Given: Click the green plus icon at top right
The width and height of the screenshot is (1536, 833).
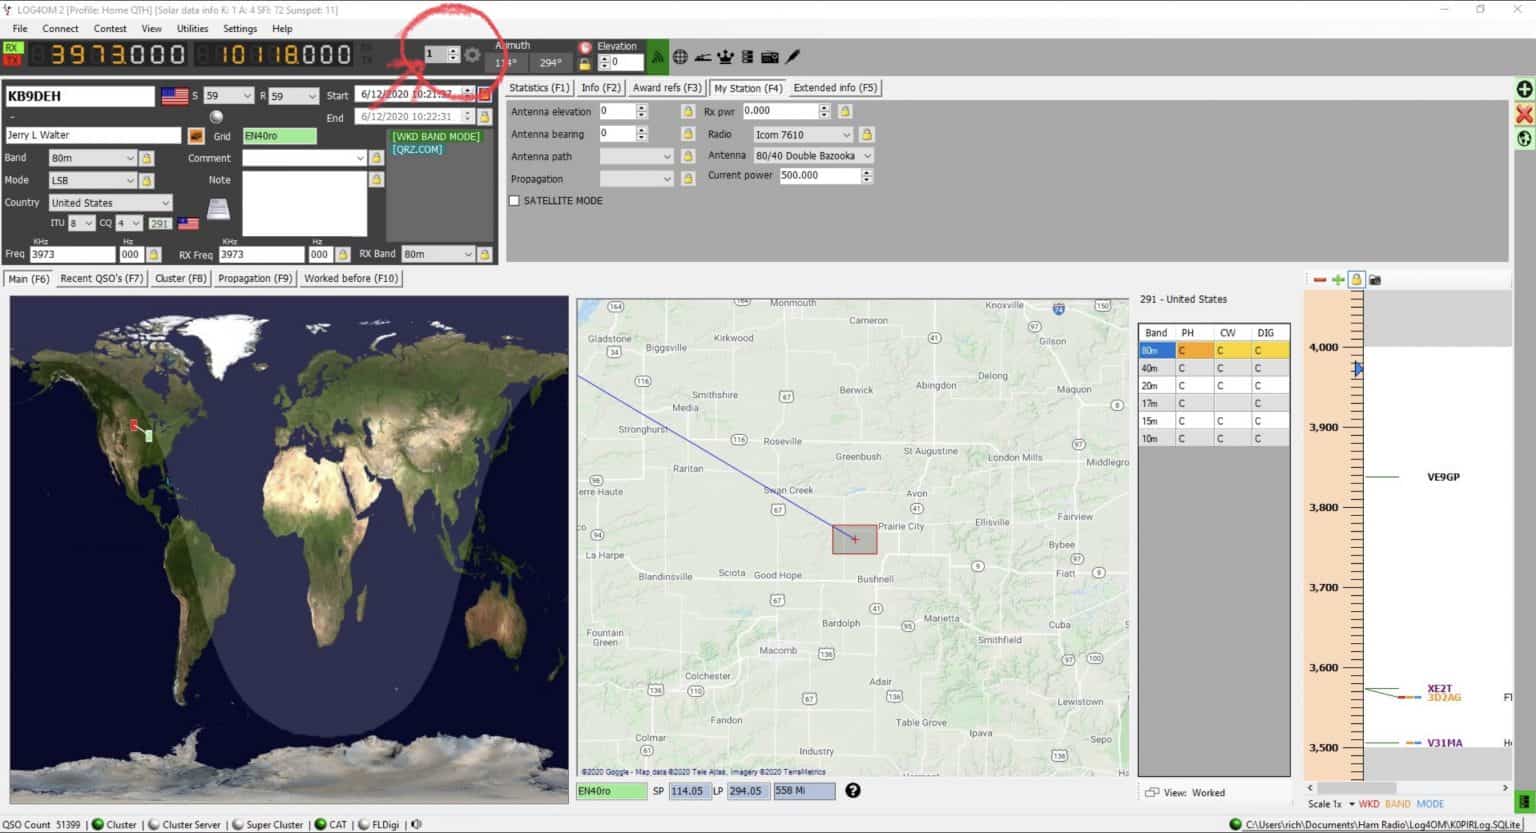Looking at the screenshot, I should [x=1523, y=89].
